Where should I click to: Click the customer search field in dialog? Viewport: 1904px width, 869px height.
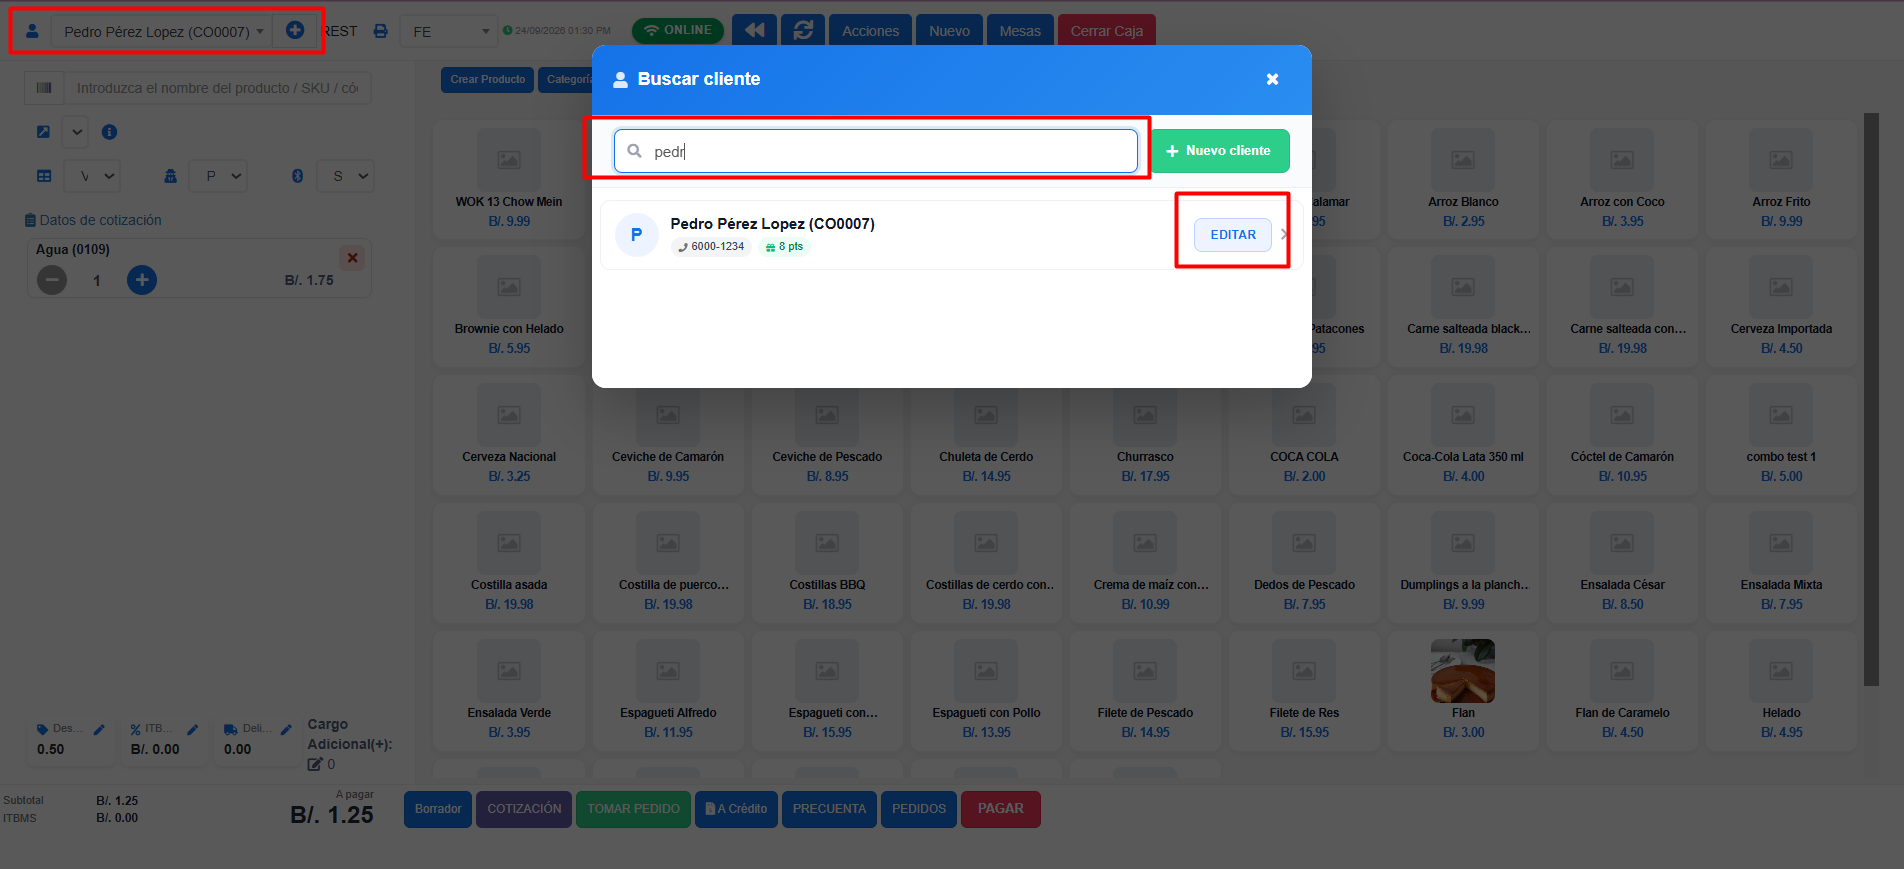pyautogui.click(x=876, y=151)
